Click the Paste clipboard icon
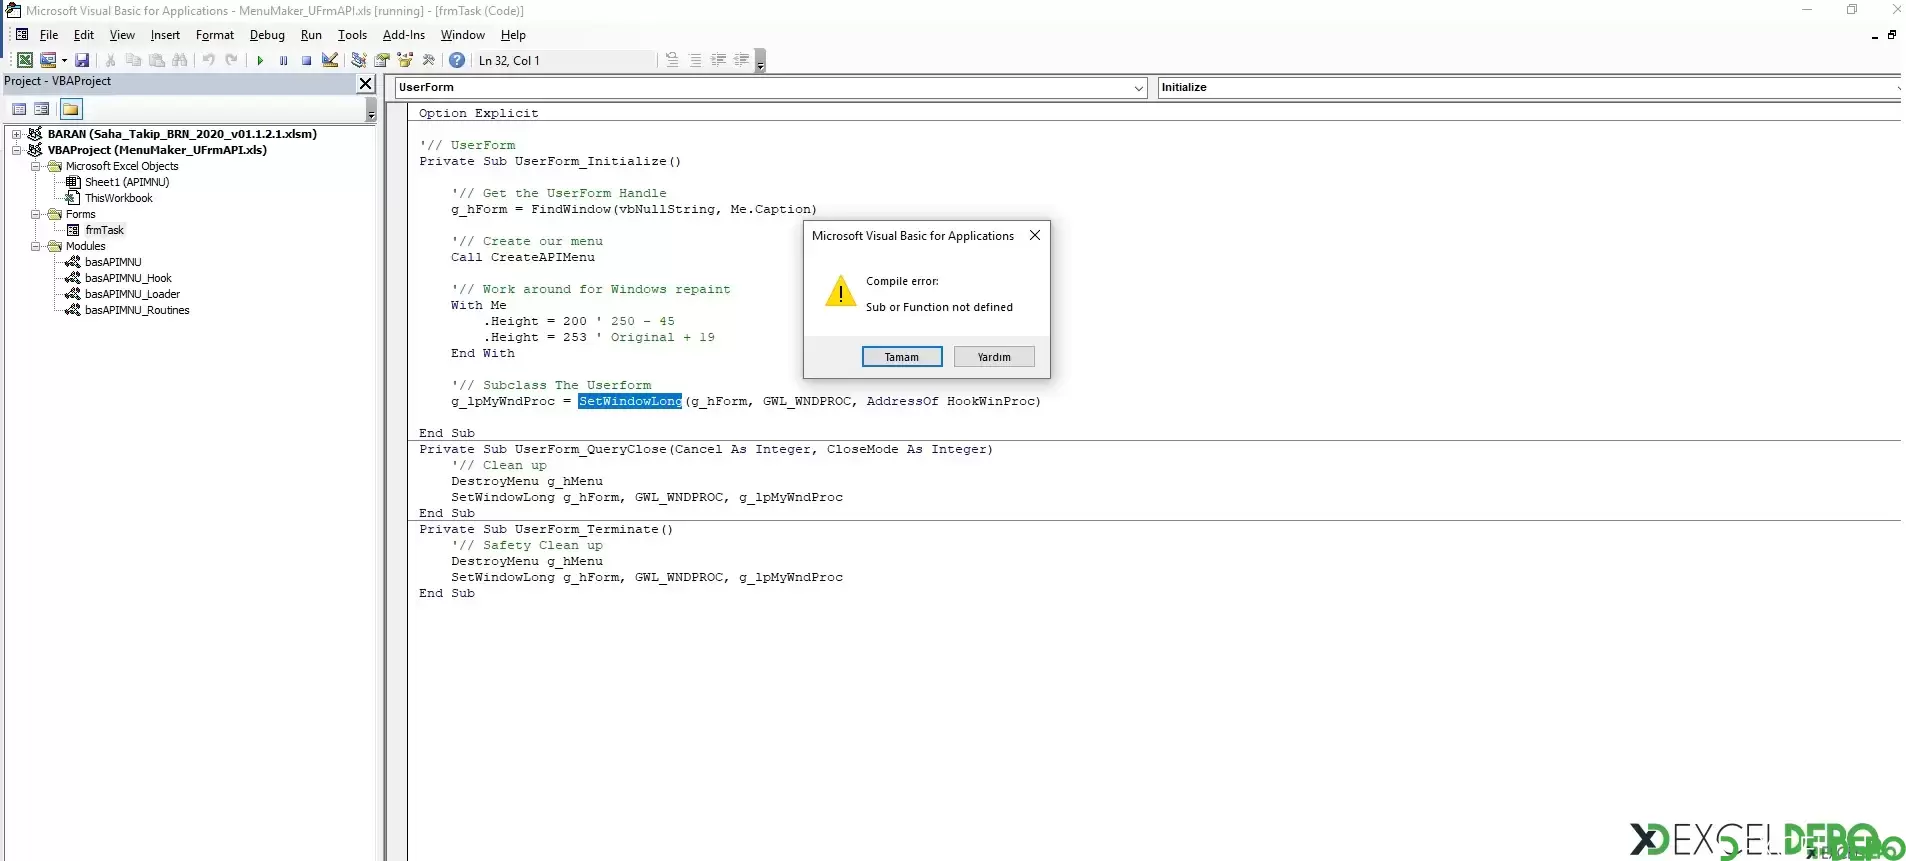 tap(156, 60)
